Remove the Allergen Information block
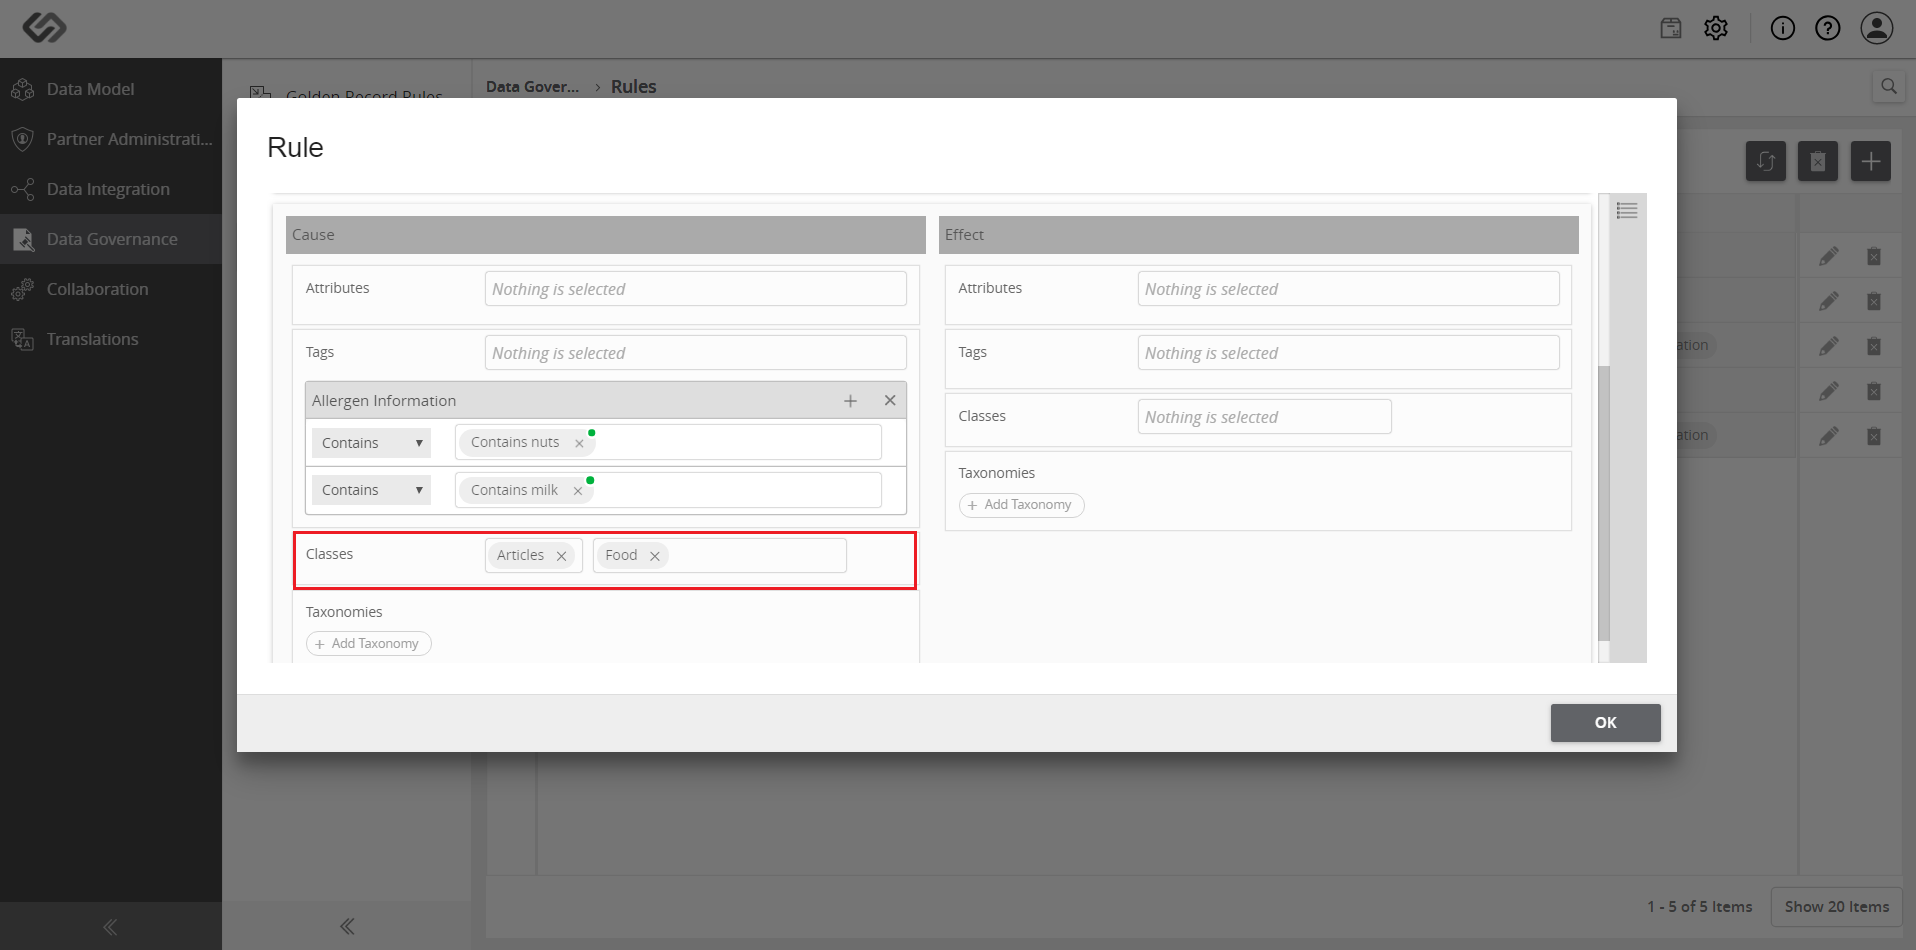The width and height of the screenshot is (1916, 950). [x=890, y=400]
